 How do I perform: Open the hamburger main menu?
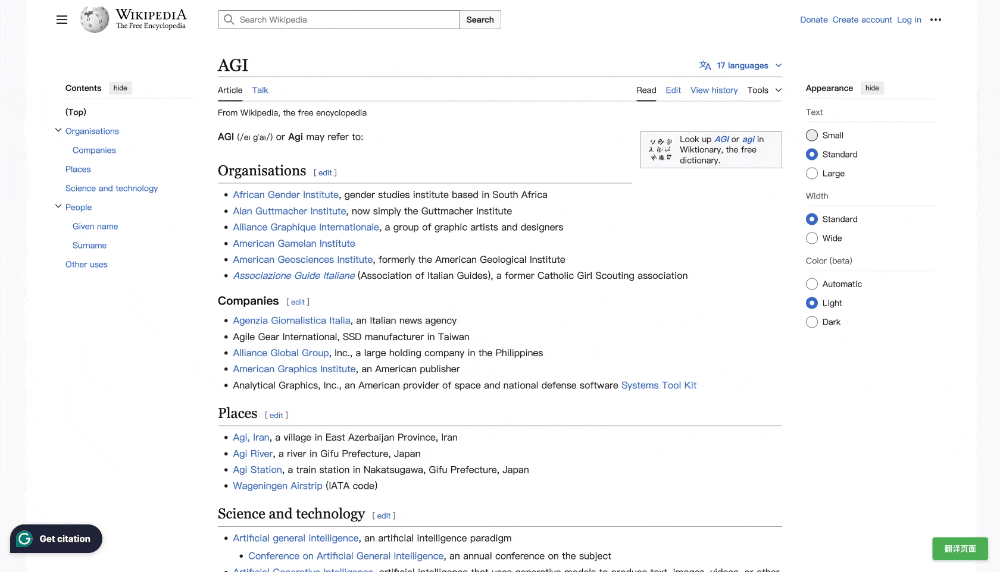click(x=61, y=20)
